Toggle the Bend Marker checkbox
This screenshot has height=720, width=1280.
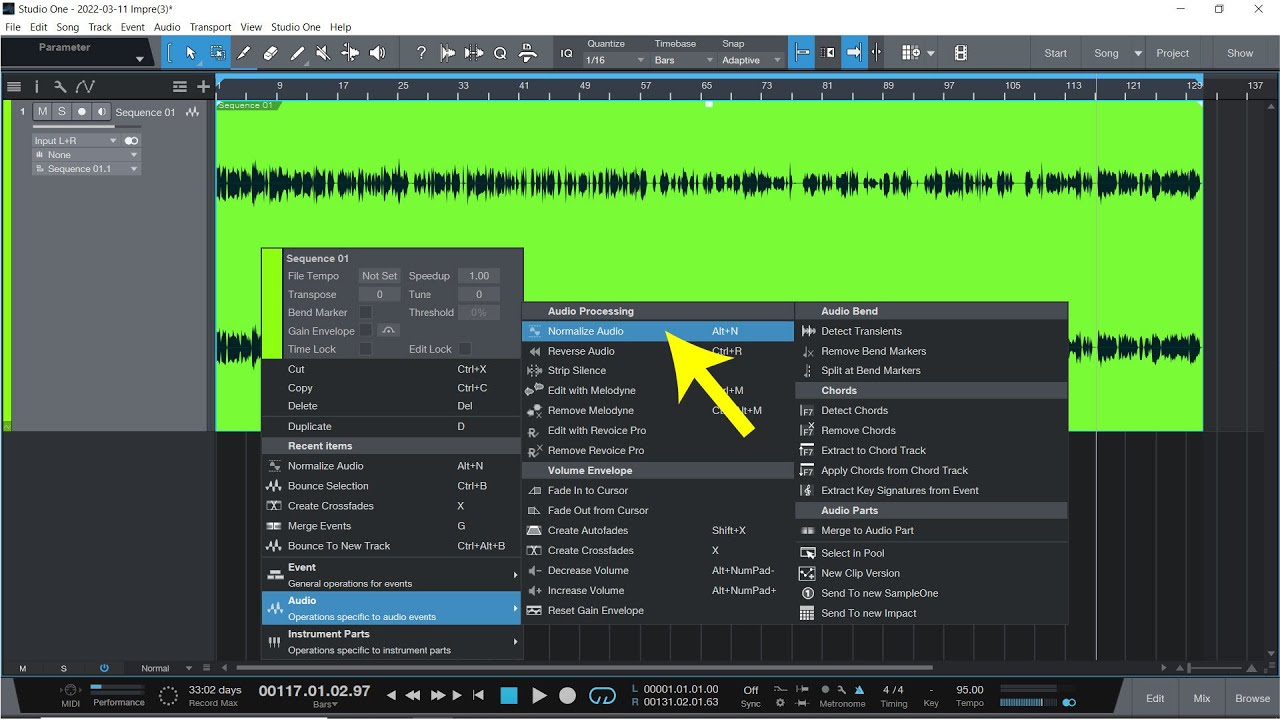366,313
